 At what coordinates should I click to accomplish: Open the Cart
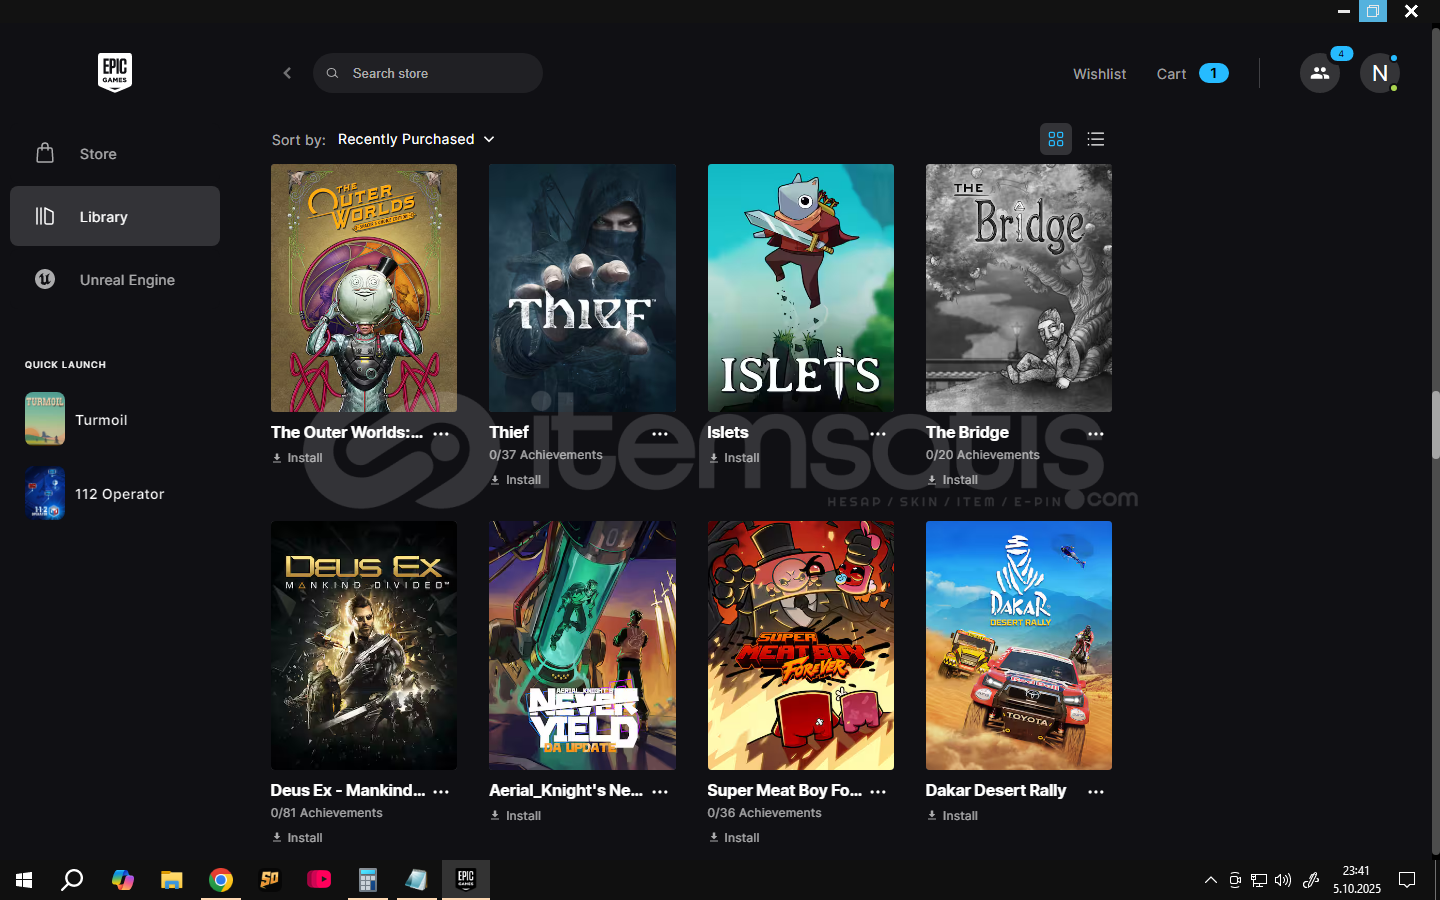click(1192, 74)
